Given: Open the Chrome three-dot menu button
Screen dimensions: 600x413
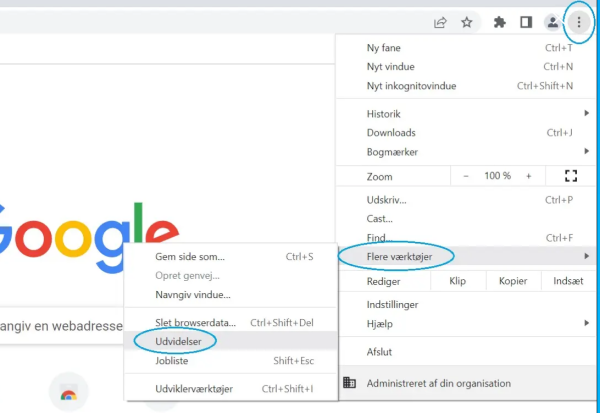Looking at the screenshot, I should tap(579, 22).
